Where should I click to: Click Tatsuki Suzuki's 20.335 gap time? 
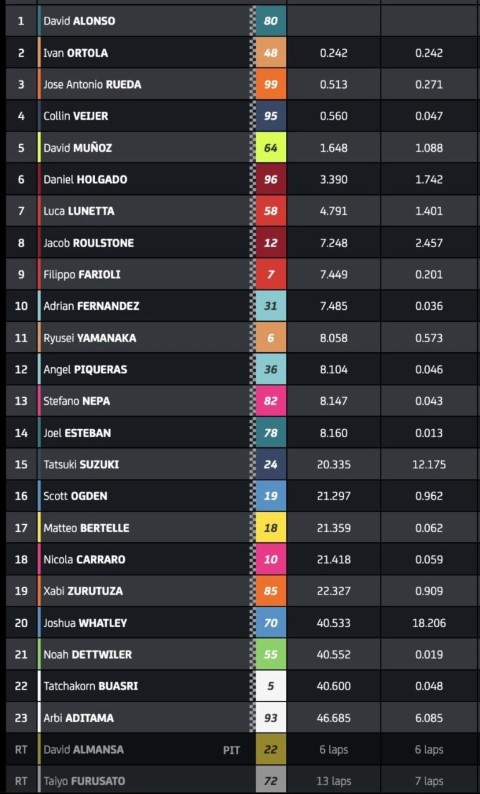pos(334,464)
